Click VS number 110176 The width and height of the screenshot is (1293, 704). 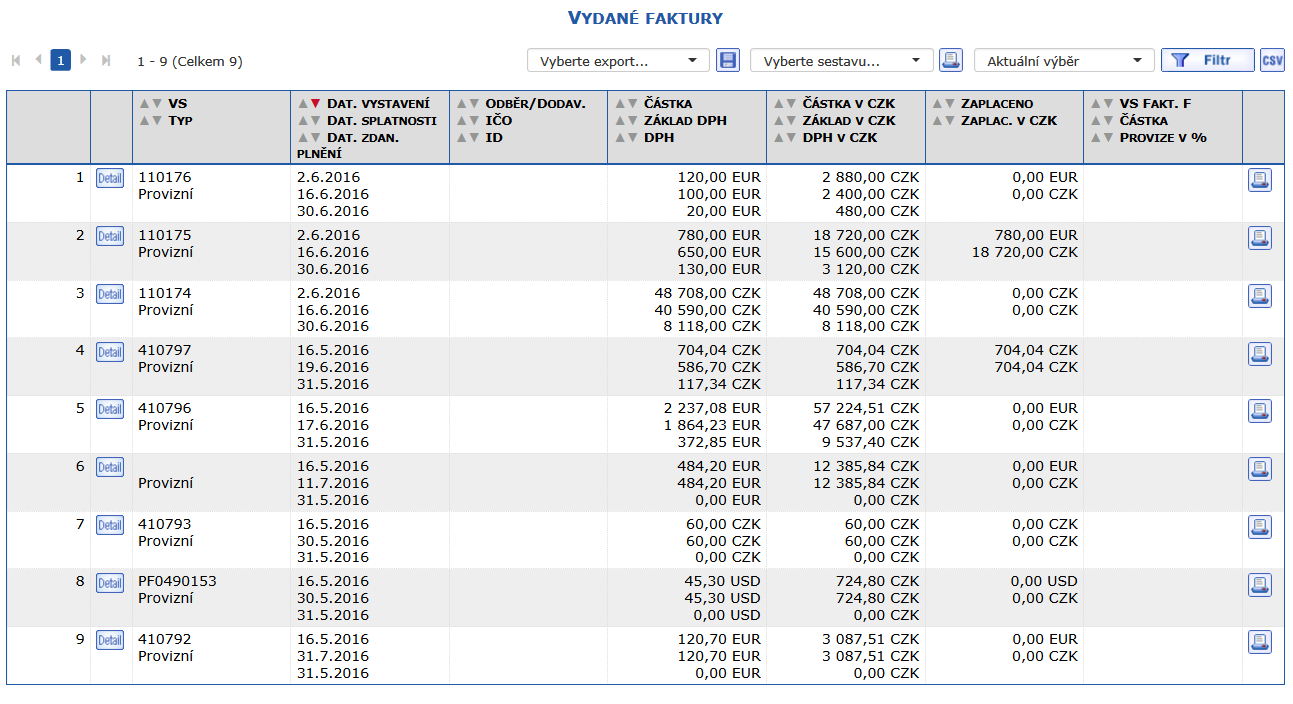pyautogui.click(x=164, y=177)
